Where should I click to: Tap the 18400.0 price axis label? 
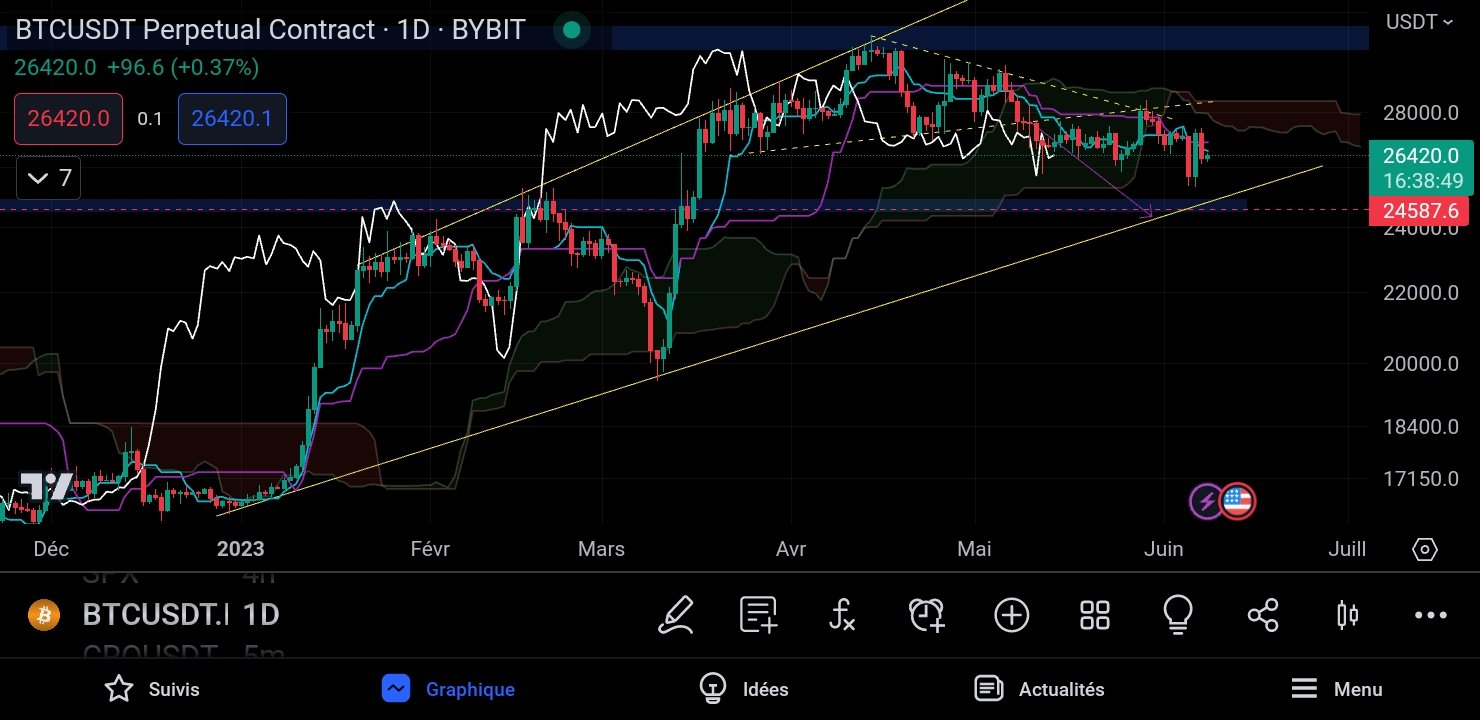(x=1421, y=427)
